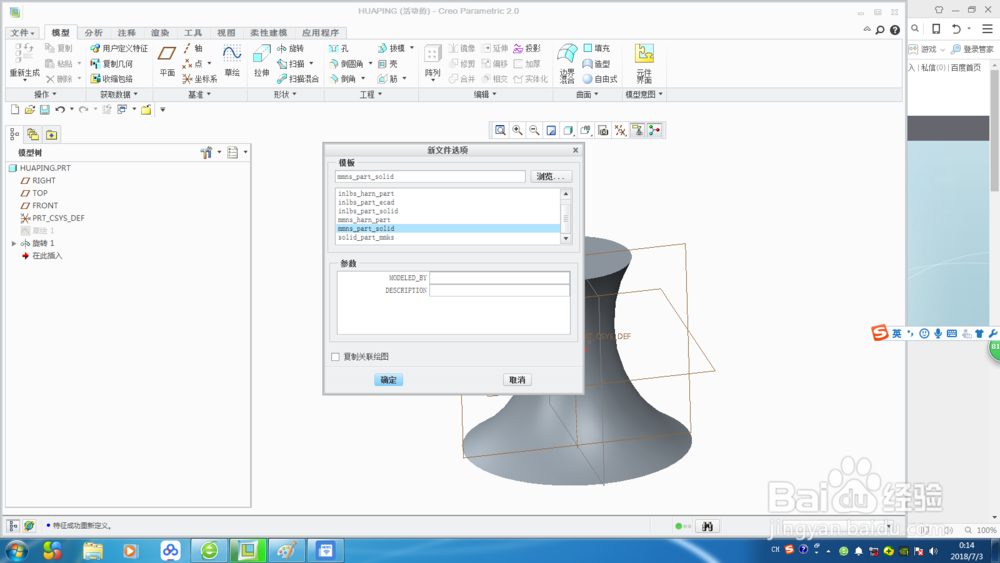This screenshot has height=563, width=1000.
Task: Toggle spin center display icon
Action: click(654, 130)
